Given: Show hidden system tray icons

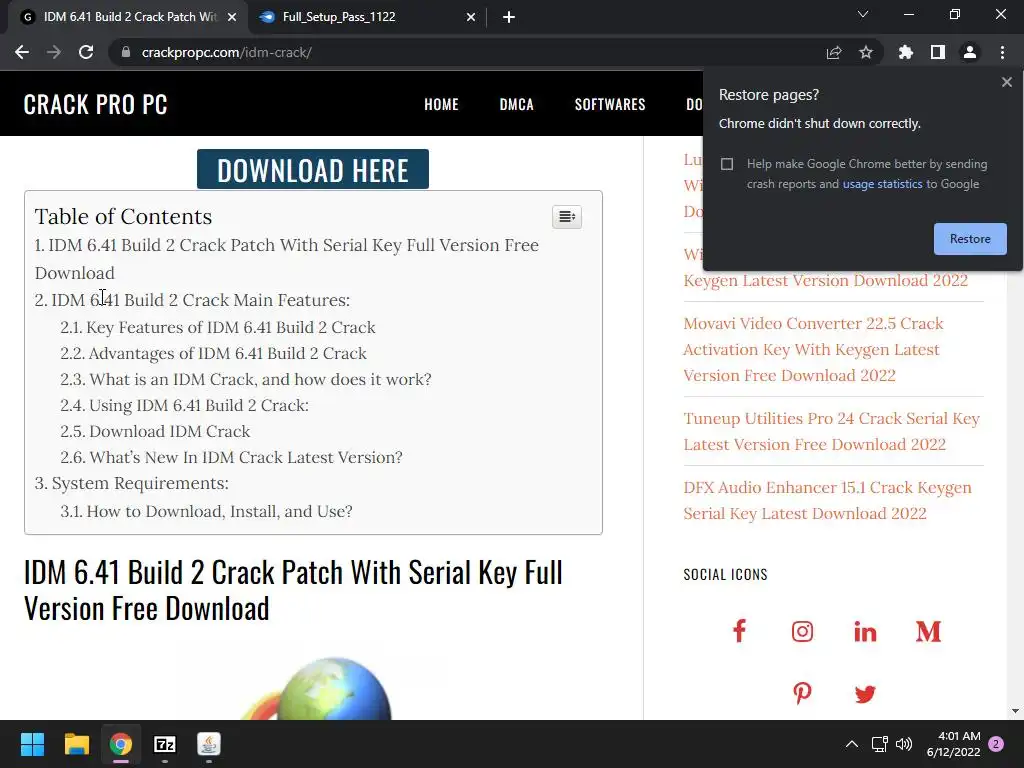Looking at the screenshot, I should 852,744.
